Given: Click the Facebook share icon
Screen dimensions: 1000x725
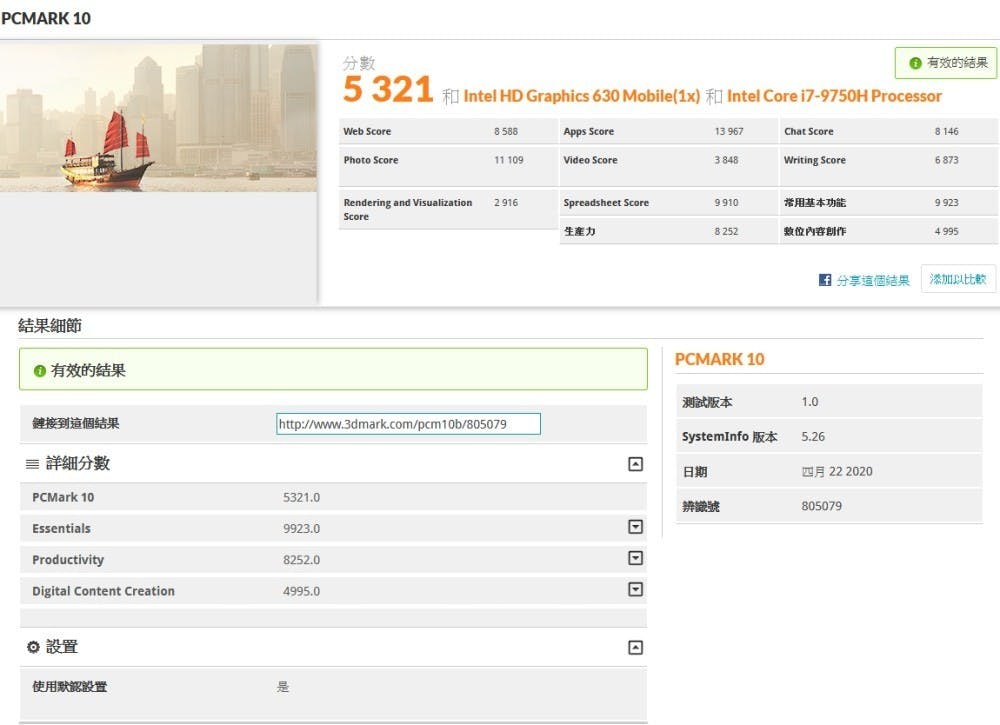Looking at the screenshot, I should click(825, 281).
